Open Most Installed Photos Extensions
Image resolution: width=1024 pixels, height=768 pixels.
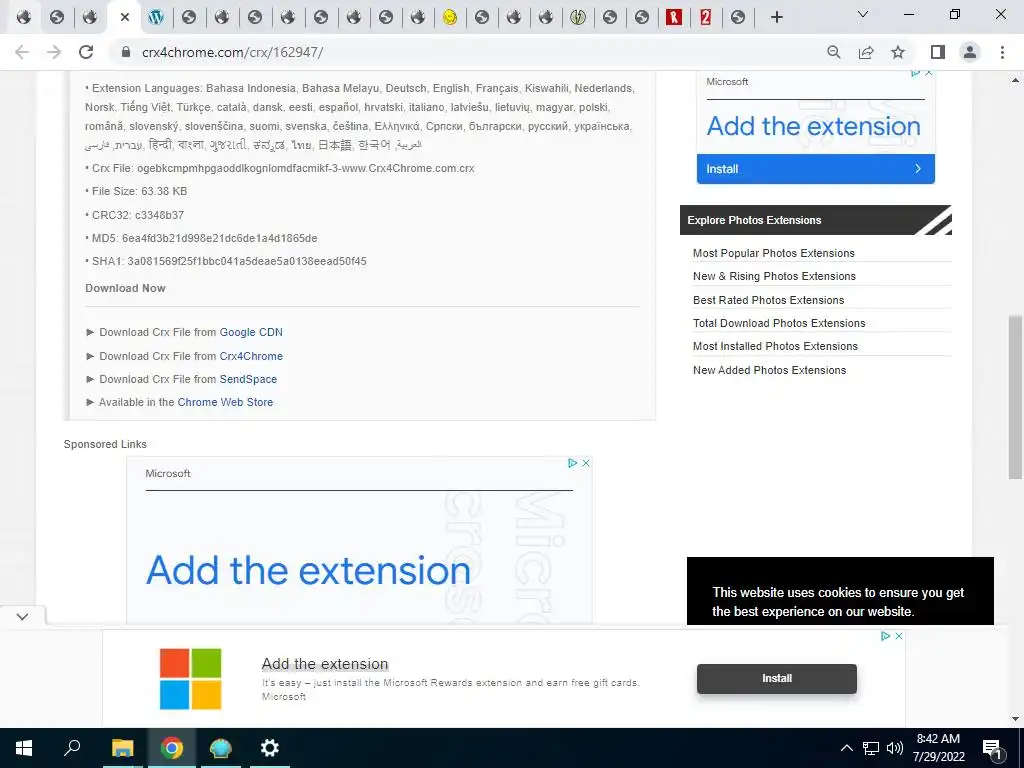[775, 346]
